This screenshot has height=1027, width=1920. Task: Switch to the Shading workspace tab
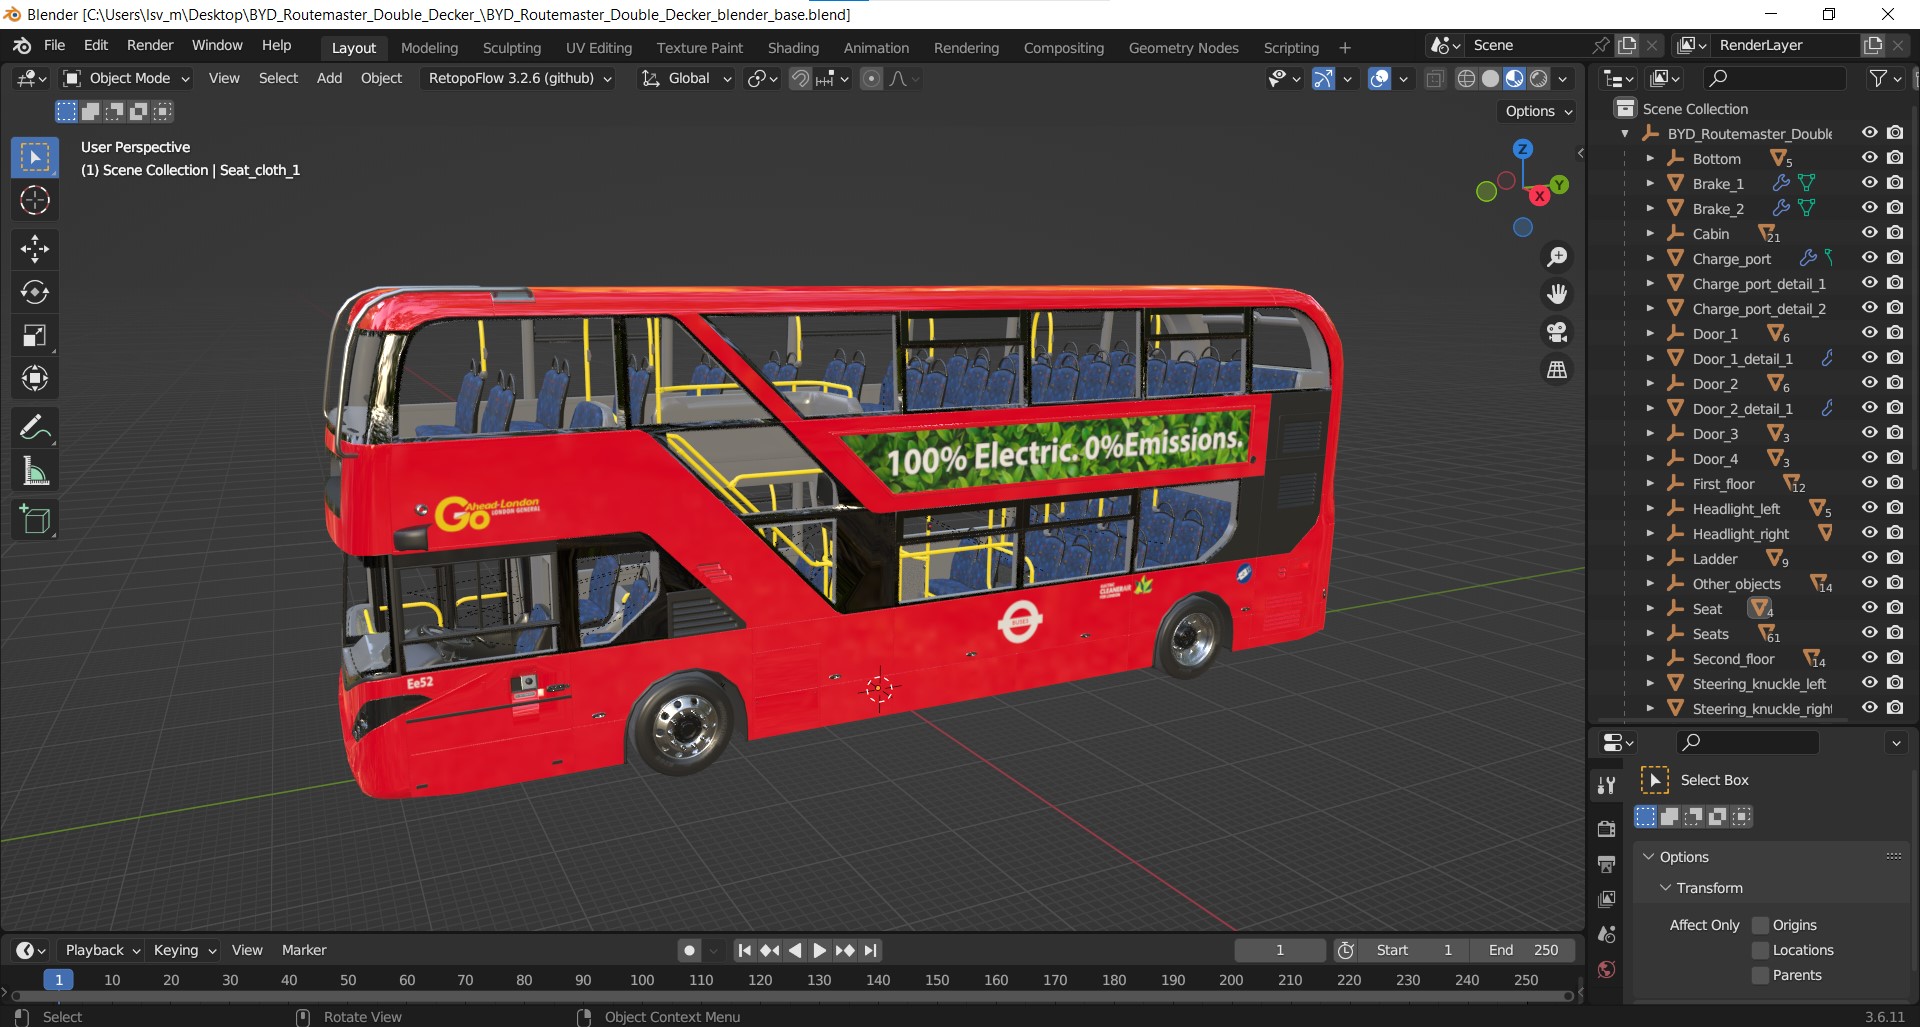coord(793,48)
